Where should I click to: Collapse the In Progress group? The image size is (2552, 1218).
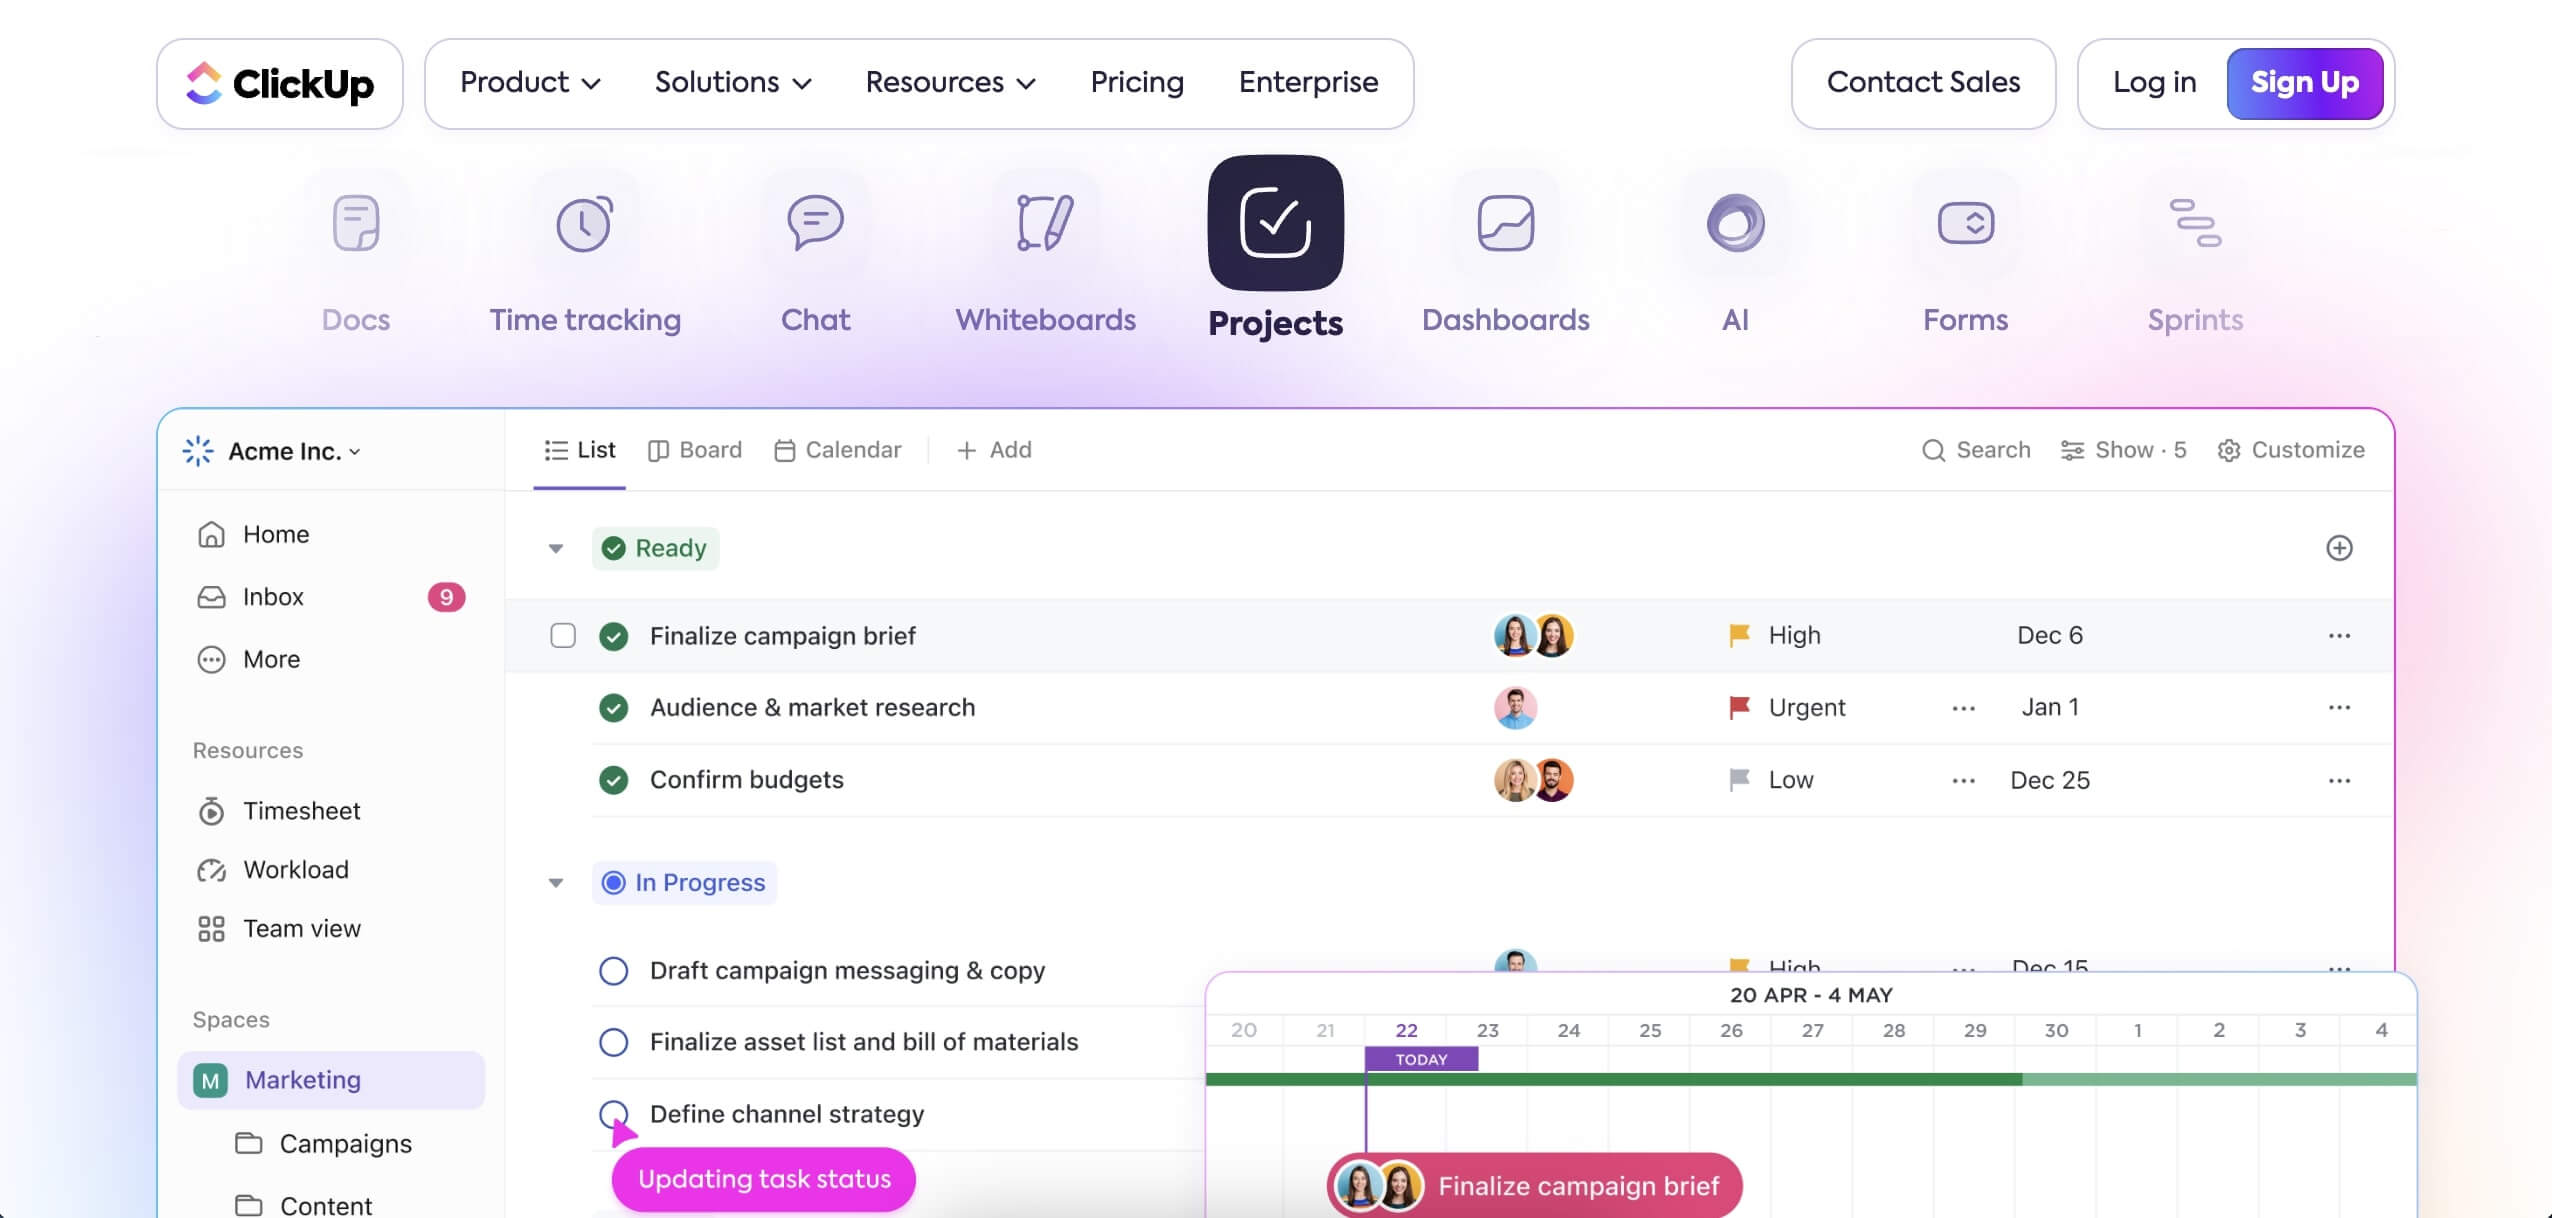(x=556, y=882)
